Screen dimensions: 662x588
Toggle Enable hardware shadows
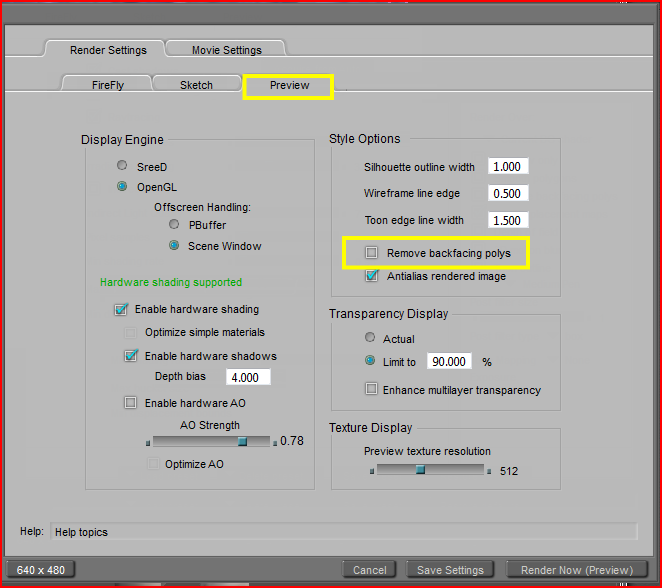pos(131,356)
